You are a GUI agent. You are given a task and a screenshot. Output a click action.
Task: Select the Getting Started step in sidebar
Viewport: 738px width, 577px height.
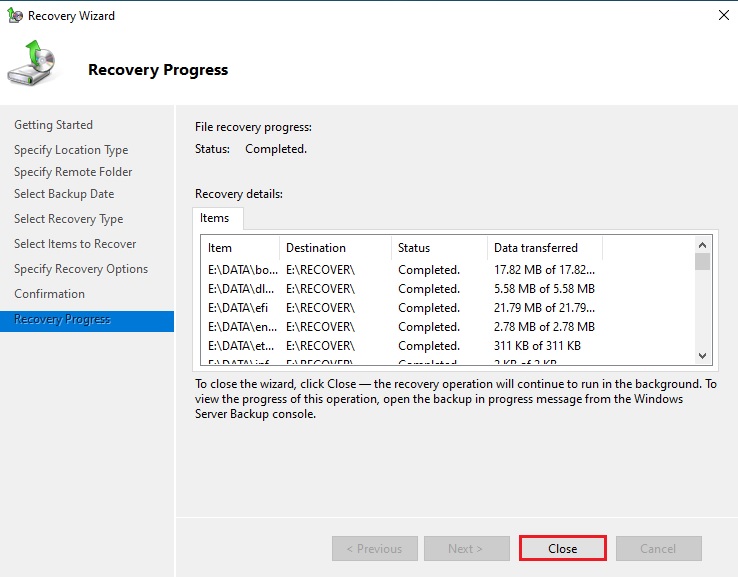coord(54,125)
